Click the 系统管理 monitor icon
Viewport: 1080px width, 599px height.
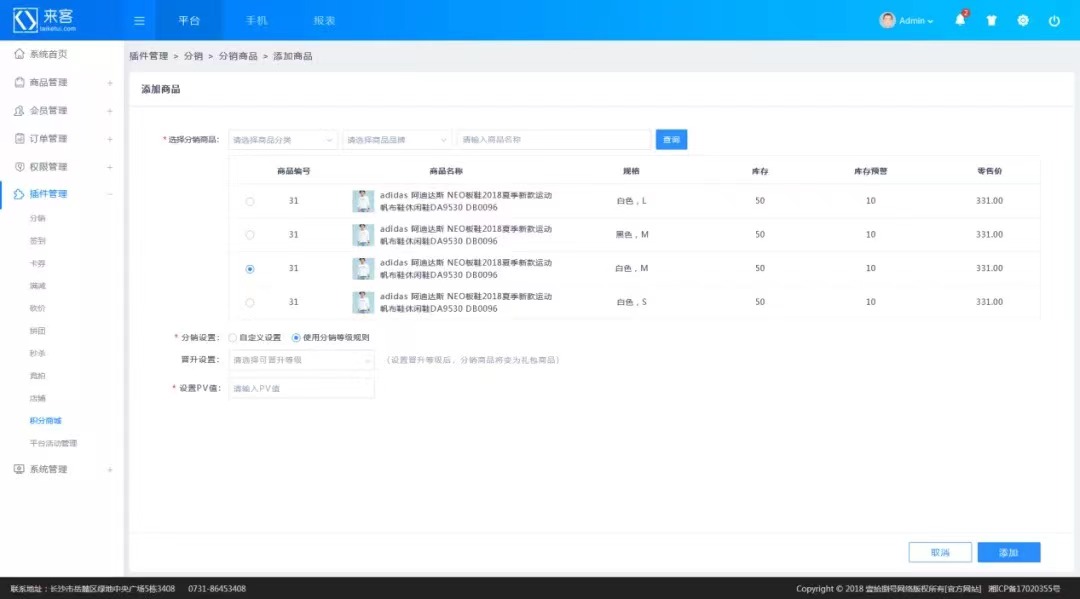coord(19,469)
